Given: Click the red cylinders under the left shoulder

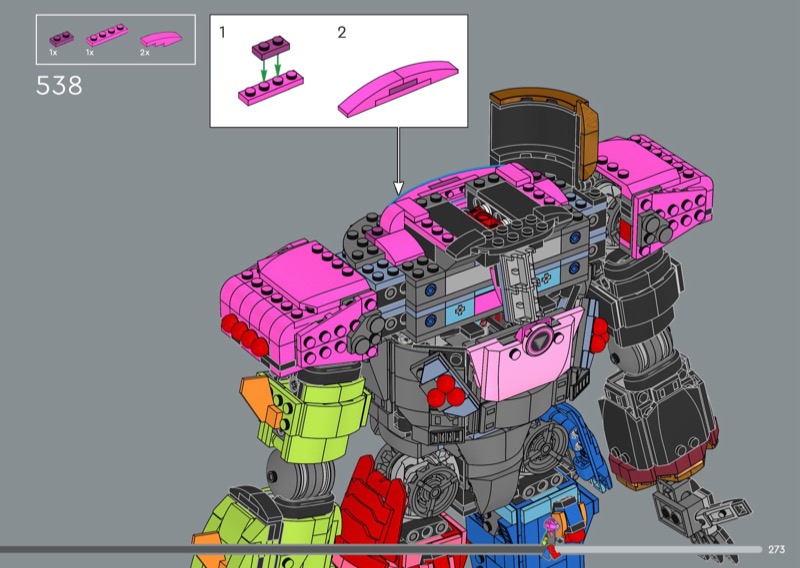Looking at the screenshot, I should pyautogui.click(x=247, y=337).
